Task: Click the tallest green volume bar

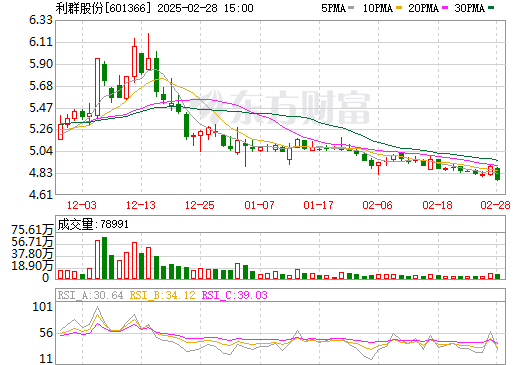Action: coord(104,258)
